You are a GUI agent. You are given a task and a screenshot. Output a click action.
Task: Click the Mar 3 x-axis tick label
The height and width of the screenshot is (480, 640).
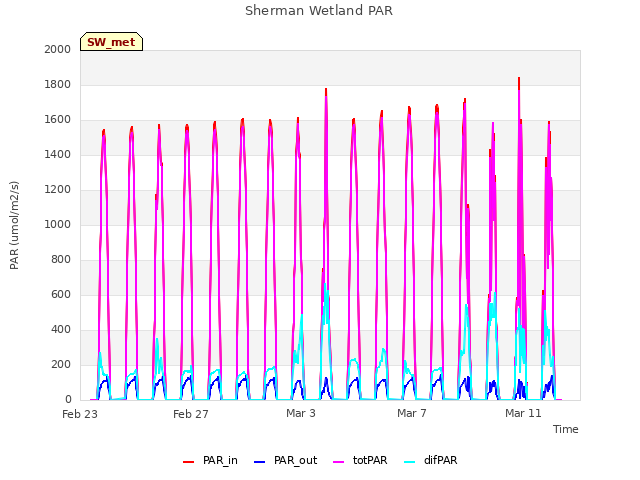301,413
